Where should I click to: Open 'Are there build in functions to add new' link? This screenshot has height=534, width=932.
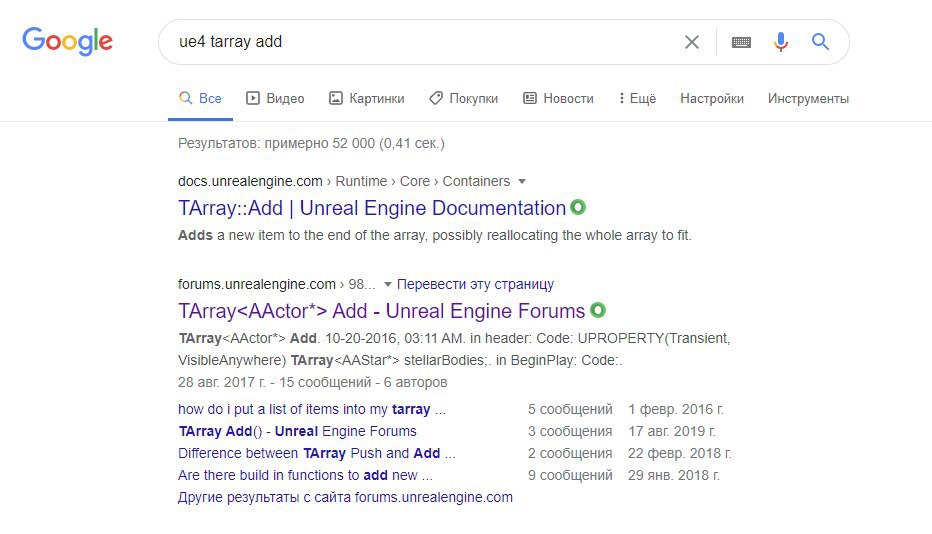tap(305, 475)
